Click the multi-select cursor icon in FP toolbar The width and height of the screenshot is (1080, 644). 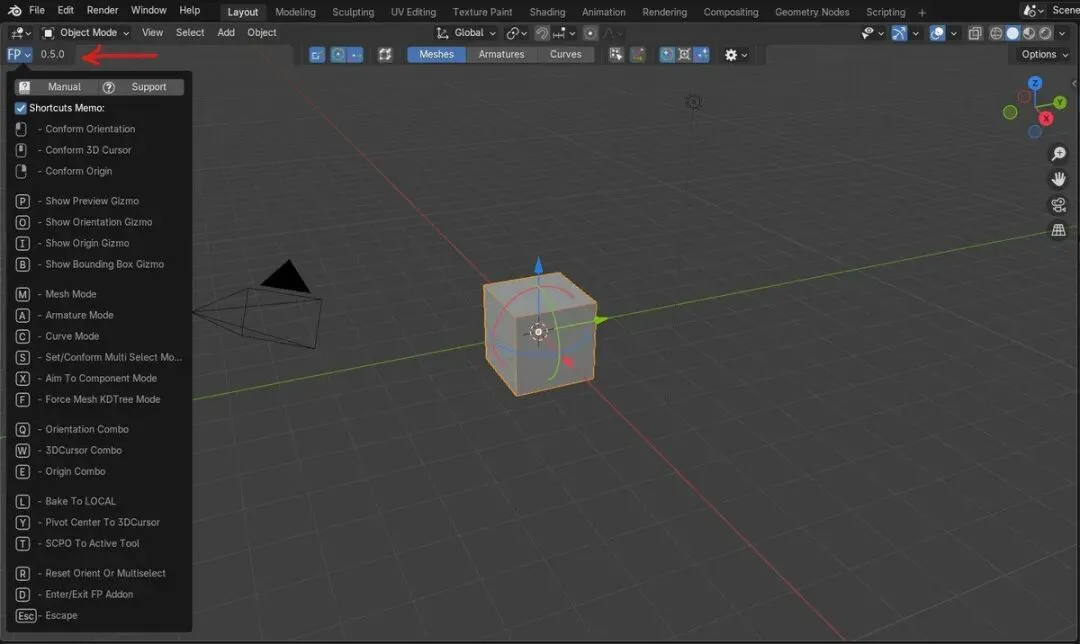coord(616,54)
